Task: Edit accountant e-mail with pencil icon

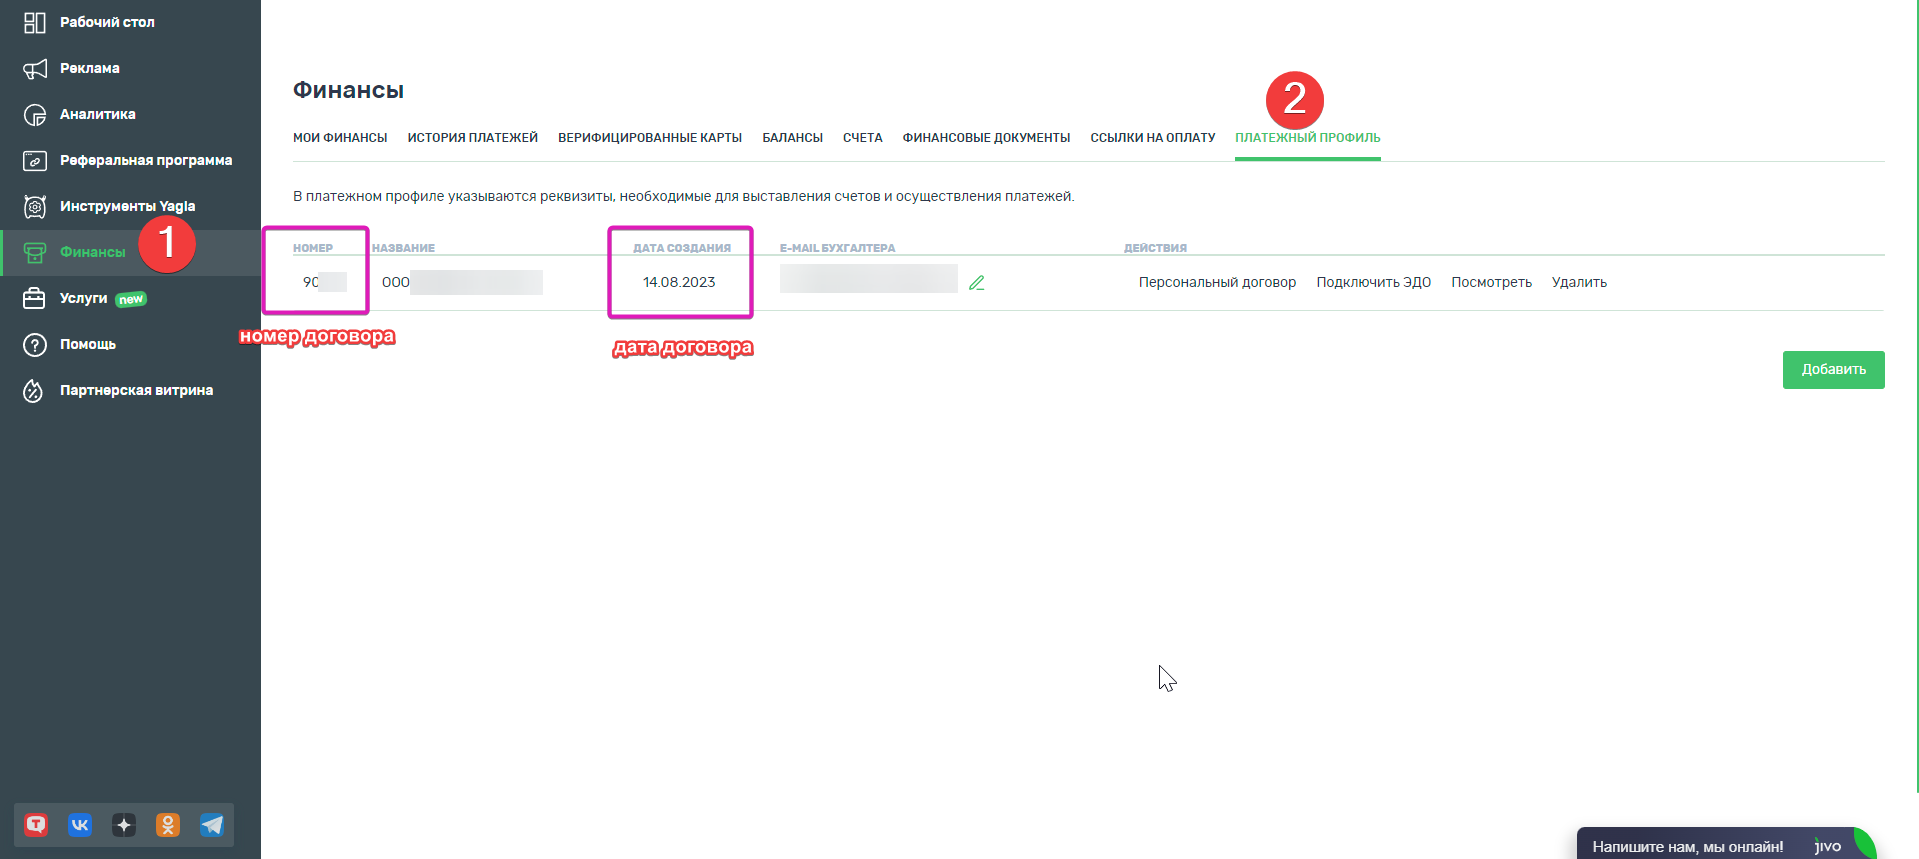Action: pyautogui.click(x=977, y=283)
